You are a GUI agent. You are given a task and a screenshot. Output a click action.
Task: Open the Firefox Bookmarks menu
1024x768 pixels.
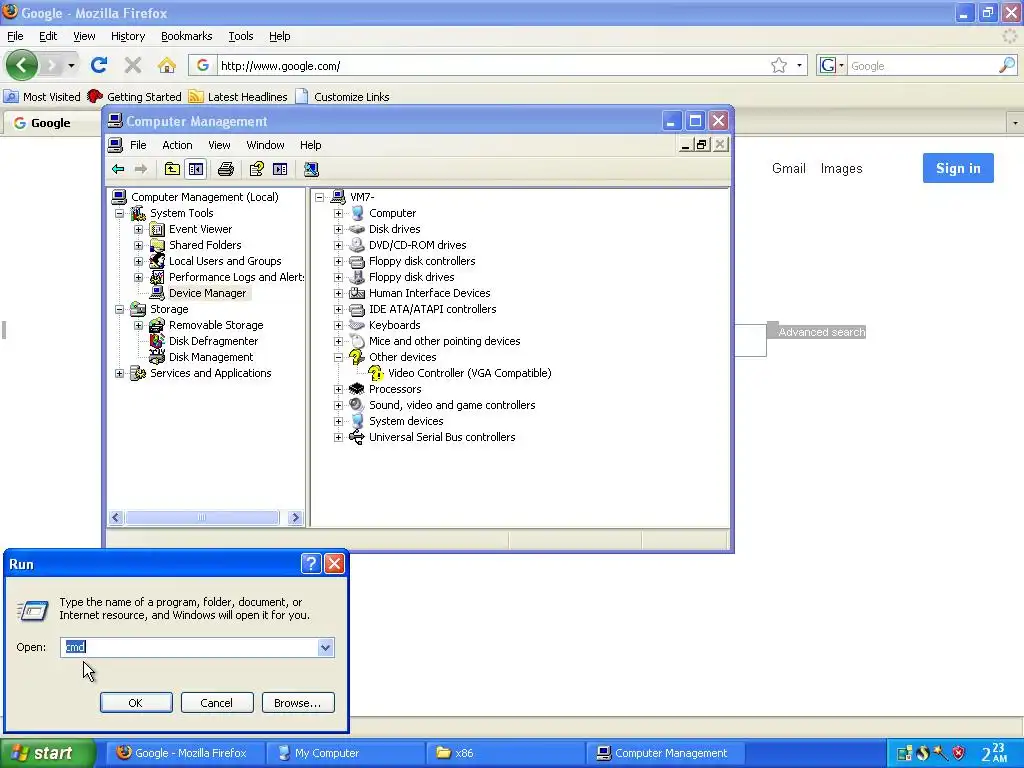click(x=187, y=36)
